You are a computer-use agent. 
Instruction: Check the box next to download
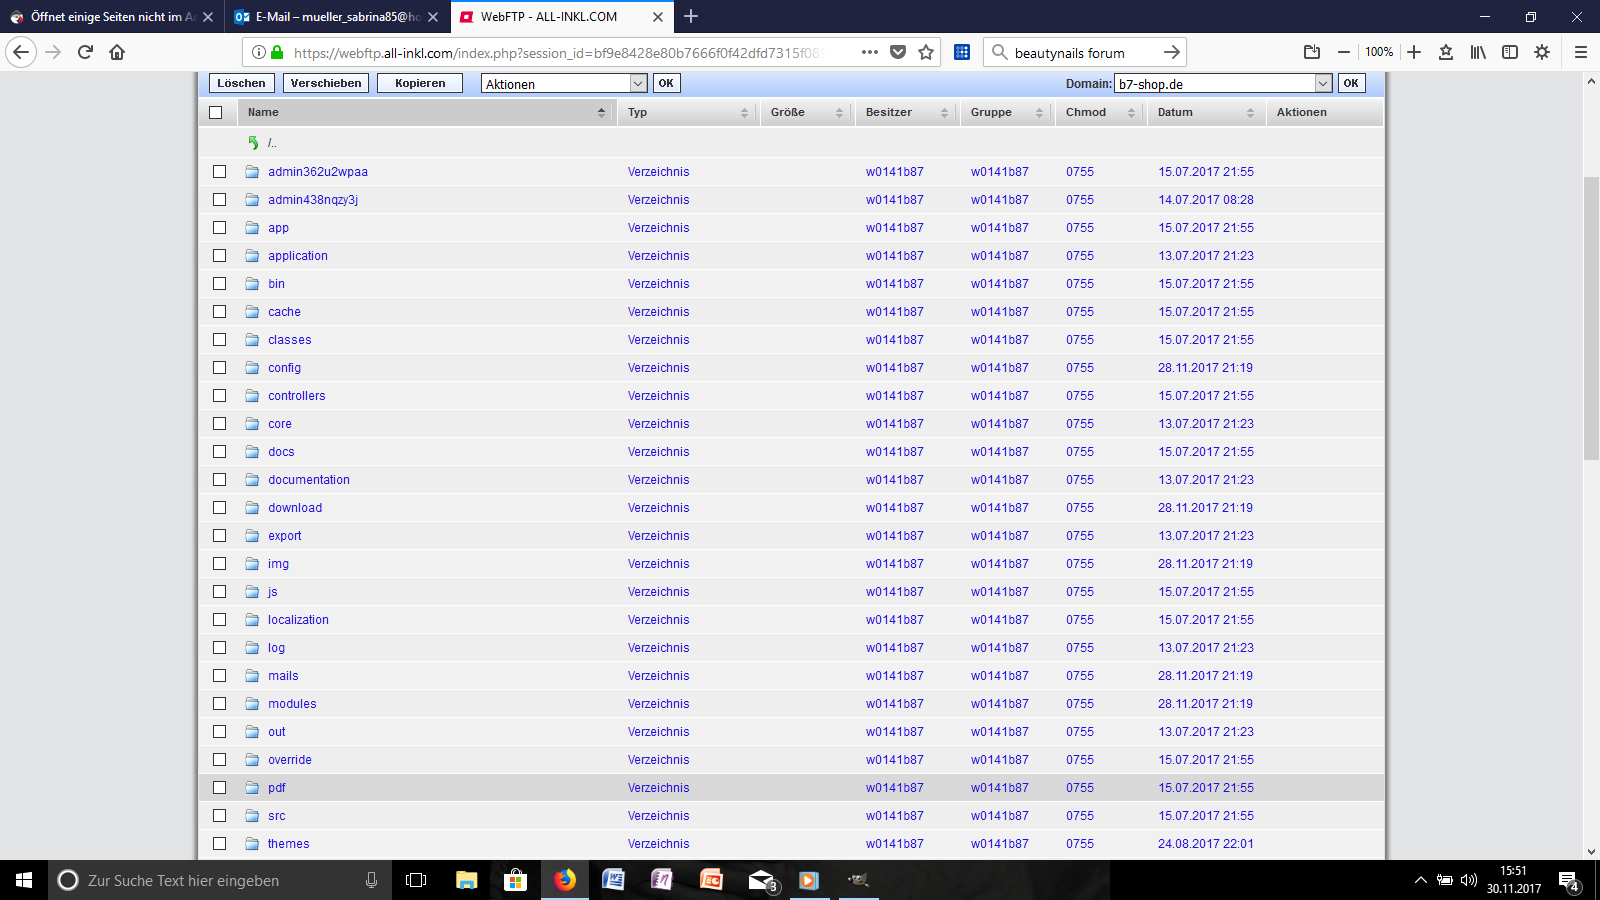220,508
